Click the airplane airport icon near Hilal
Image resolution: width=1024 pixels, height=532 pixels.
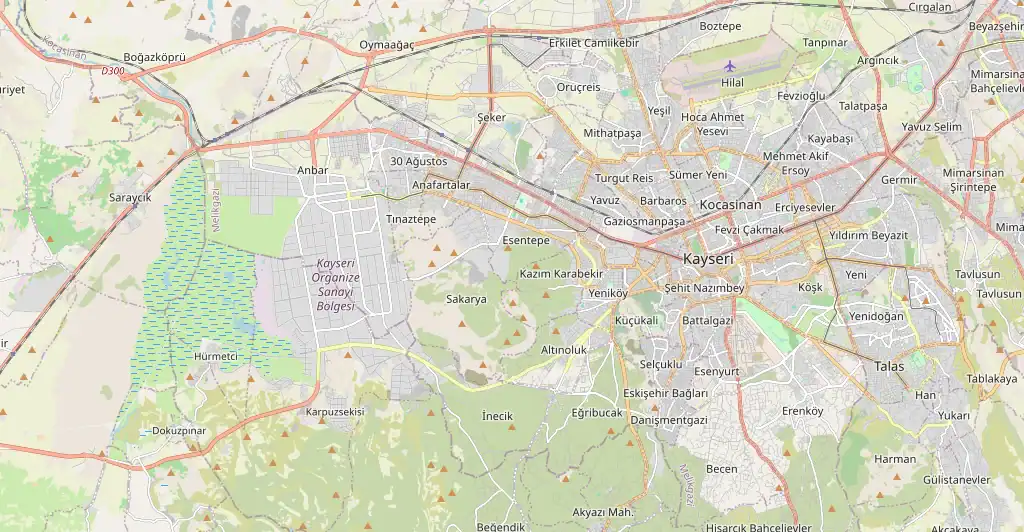729,66
